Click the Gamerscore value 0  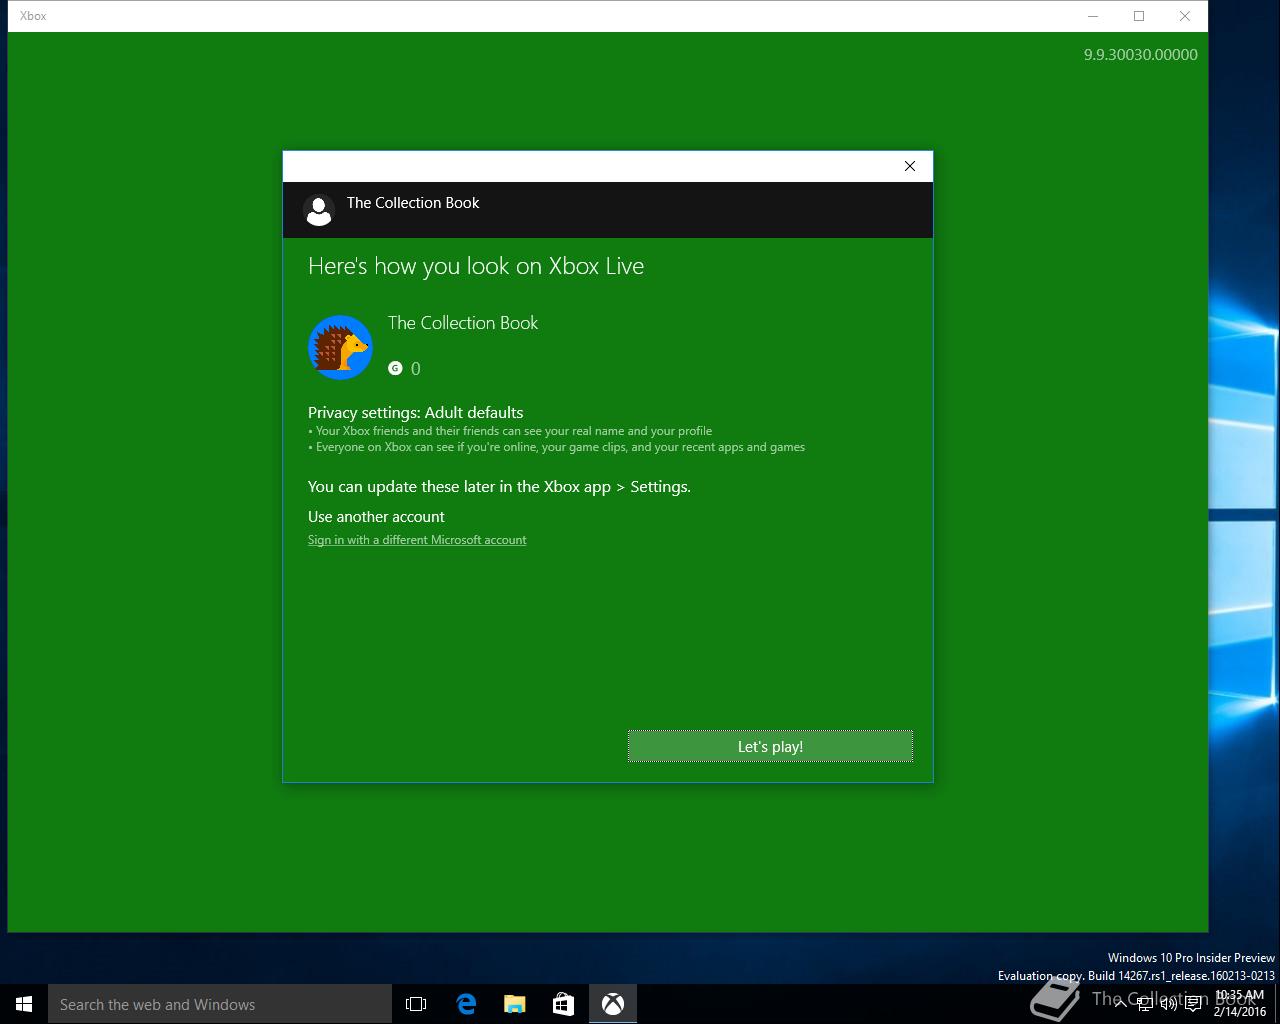coord(416,368)
